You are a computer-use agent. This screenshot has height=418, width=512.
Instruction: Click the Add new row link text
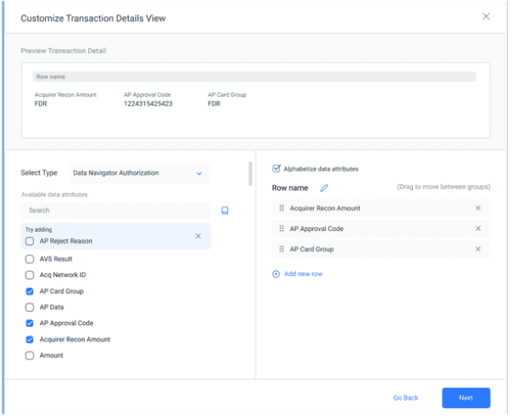coord(303,274)
